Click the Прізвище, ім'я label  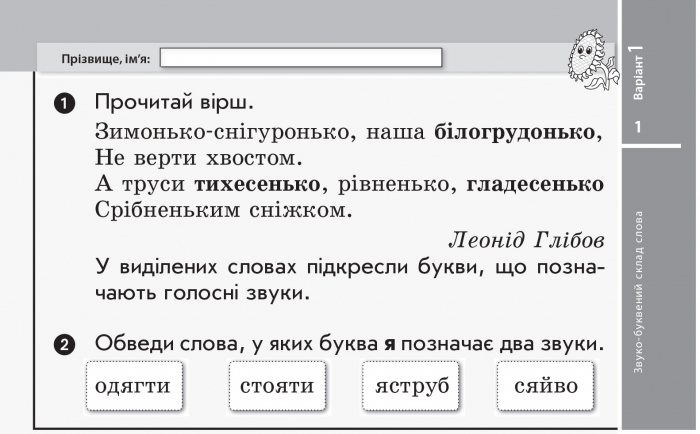106,59
